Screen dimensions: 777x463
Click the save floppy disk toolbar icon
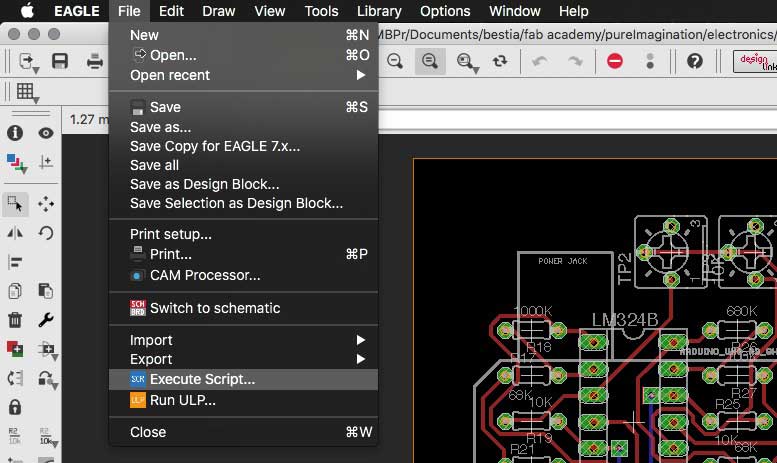coord(60,61)
